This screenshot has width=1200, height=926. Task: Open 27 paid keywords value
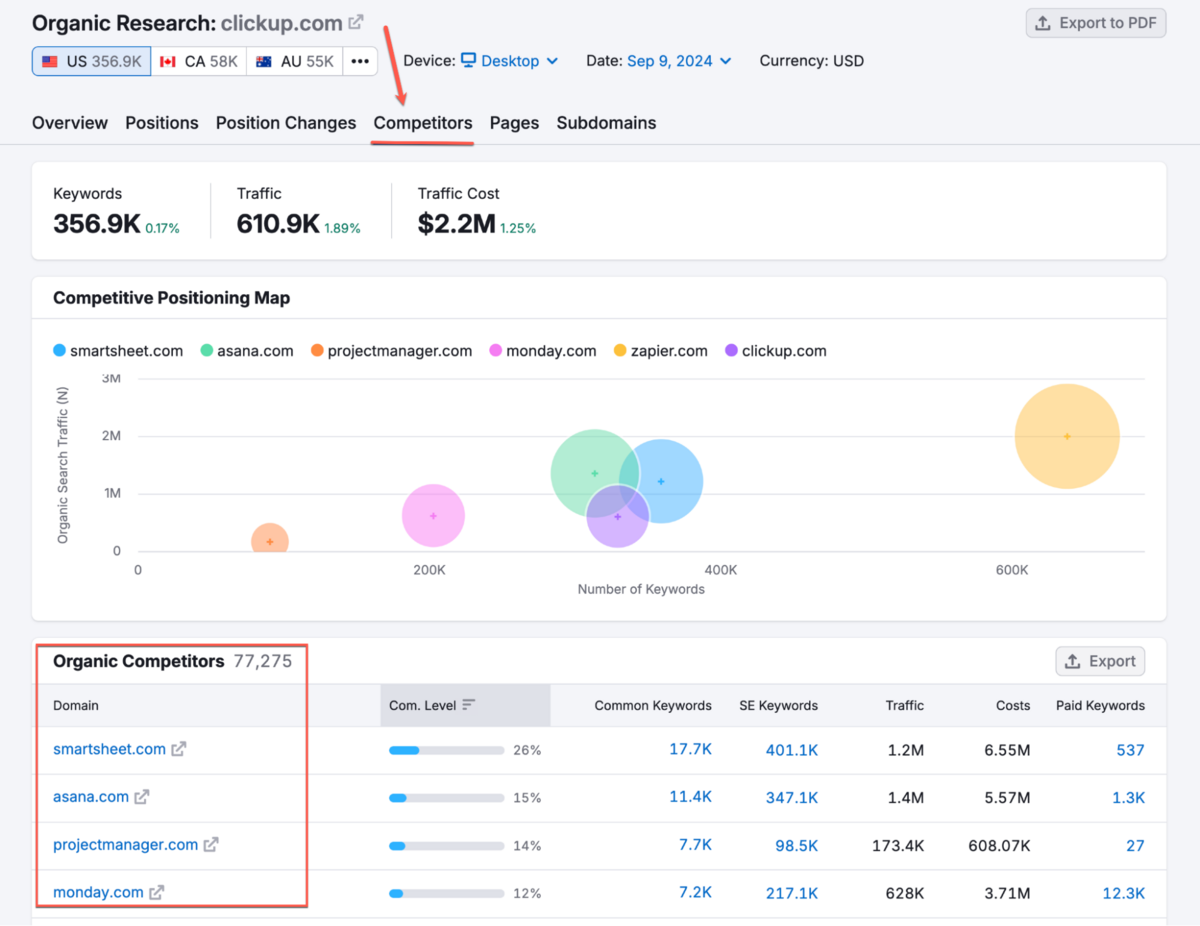point(1136,845)
